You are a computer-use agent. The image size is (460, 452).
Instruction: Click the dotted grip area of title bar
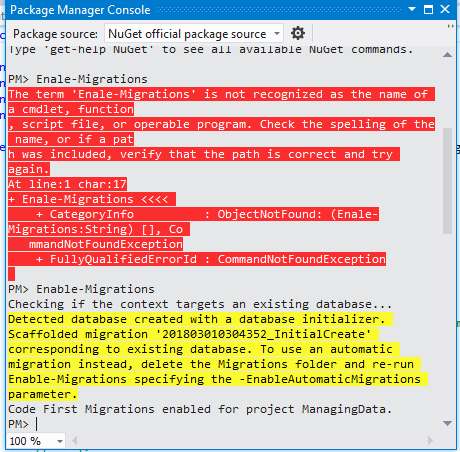pyautogui.click(x=279, y=10)
